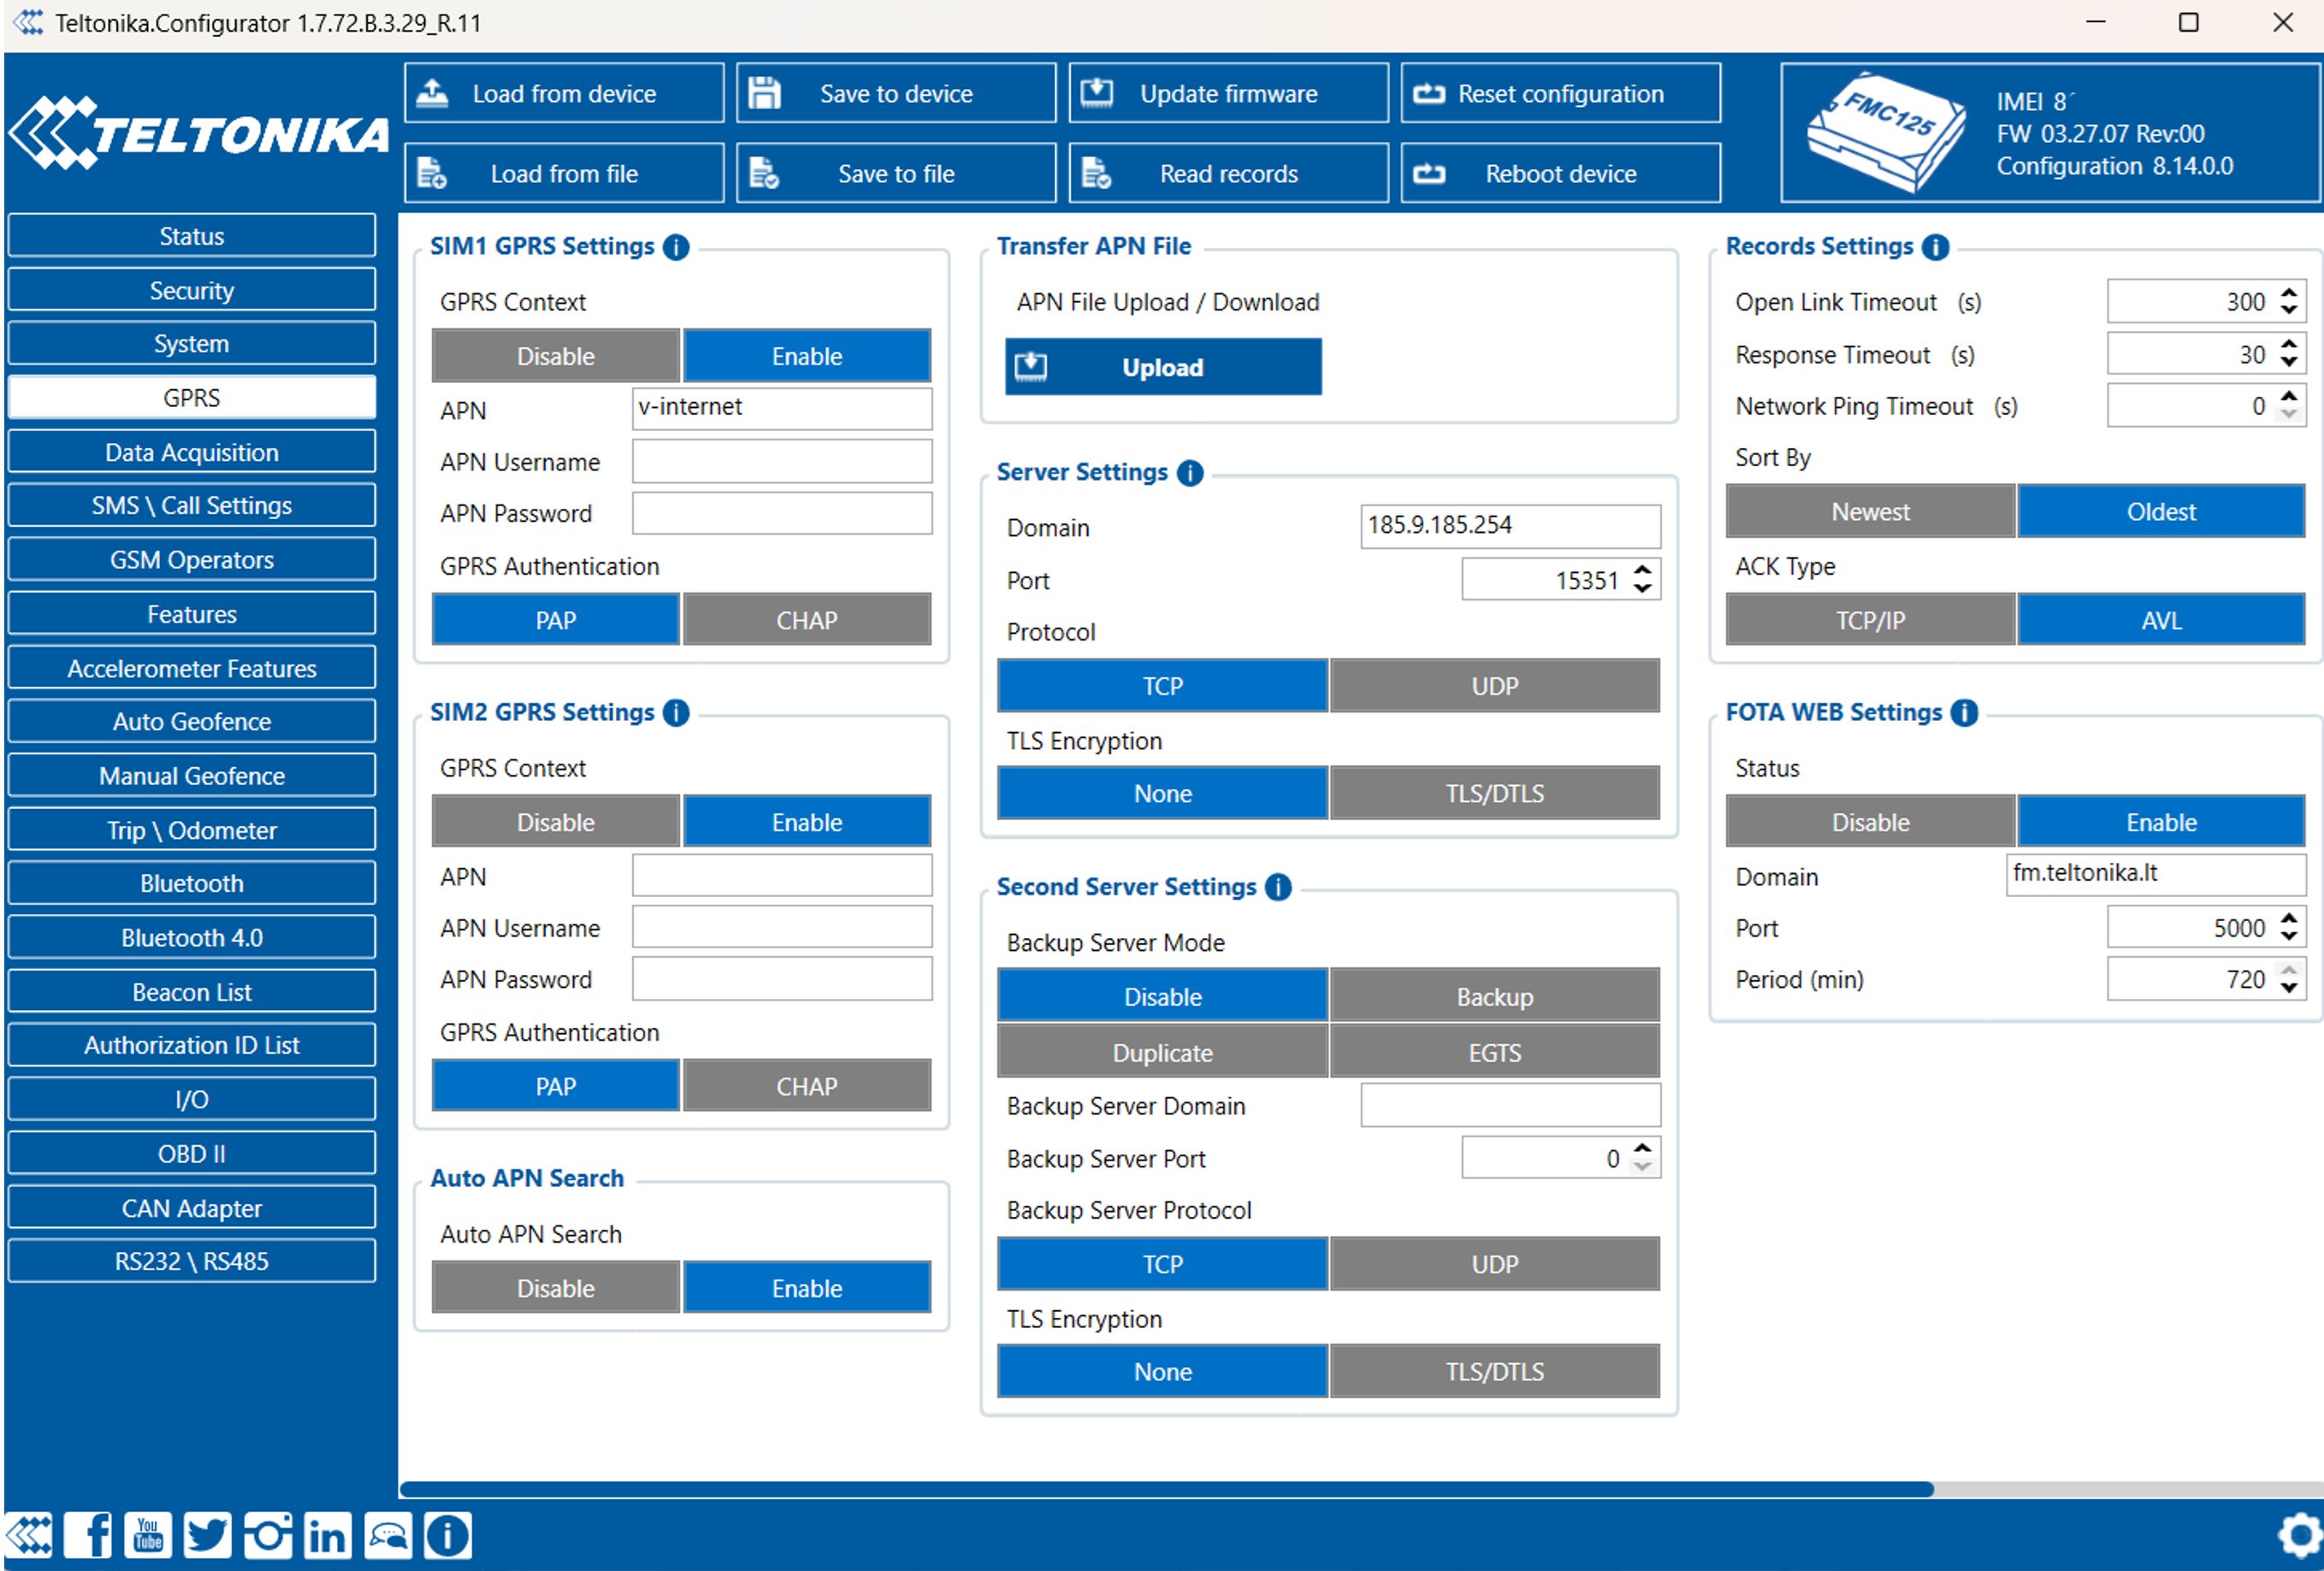Open the Facebook icon link

88,1535
